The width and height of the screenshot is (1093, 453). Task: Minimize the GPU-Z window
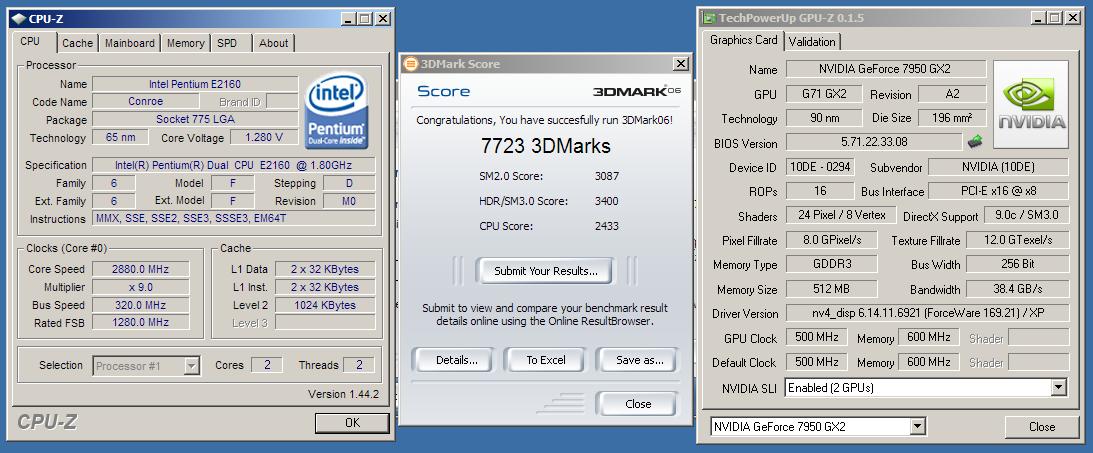[1039, 17]
